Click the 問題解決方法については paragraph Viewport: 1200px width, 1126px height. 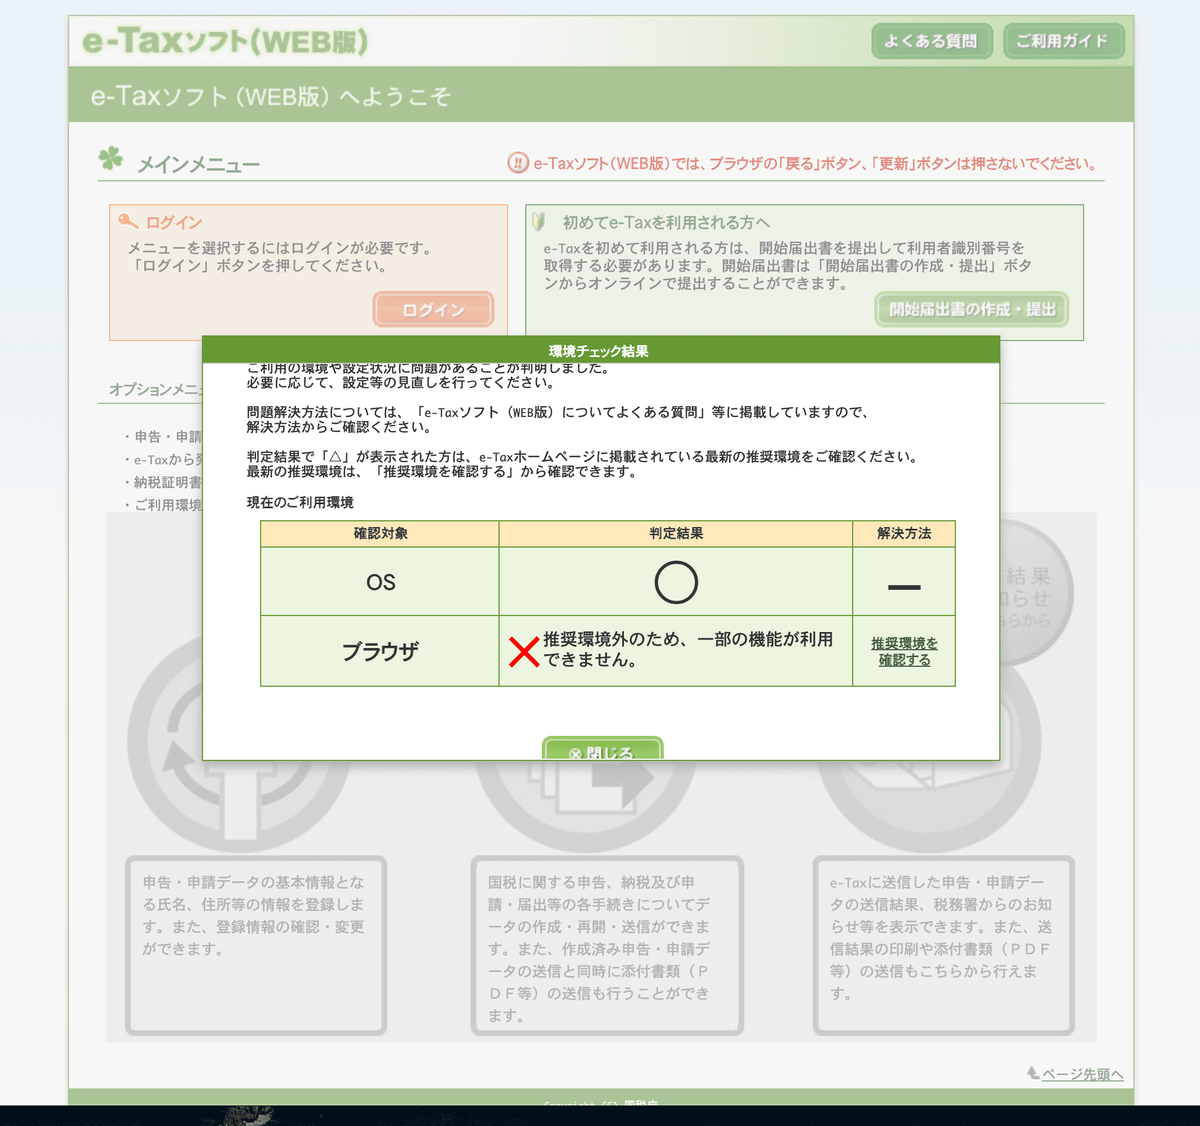pyautogui.click(x=558, y=419)
